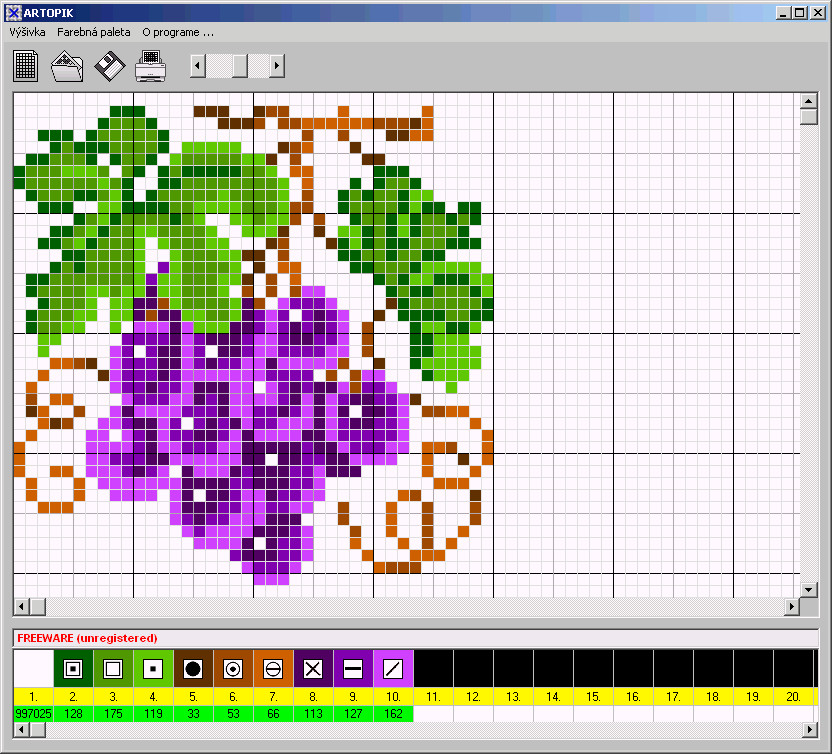Close the ARTOPIK window
The image size is (832, 754).
point(818,13)
